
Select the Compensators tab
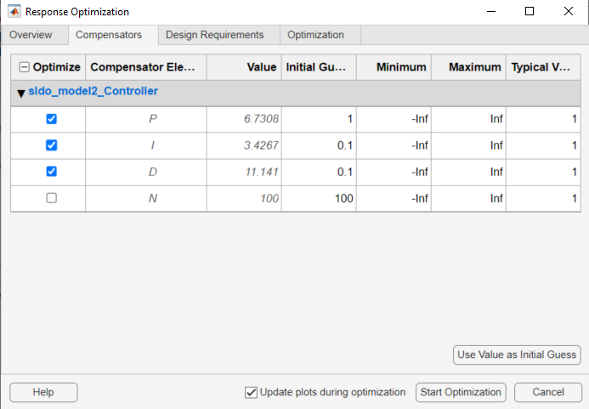click(x=109, y=35)
